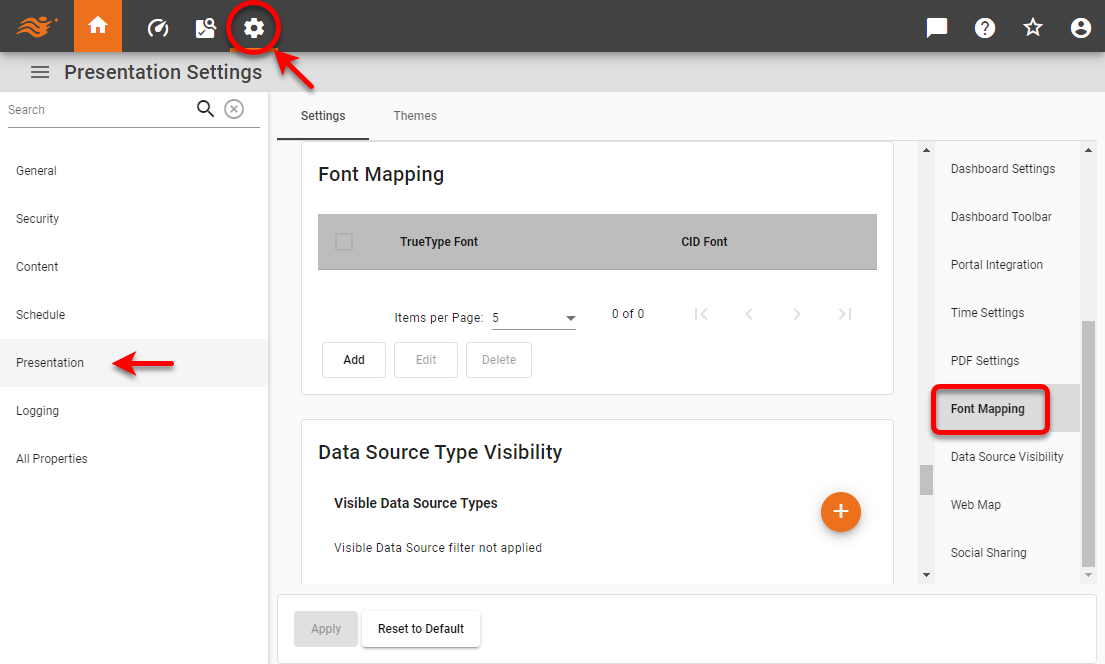Clear the search field with X icon
The image size is (1105, 664).
pos(234,109)
